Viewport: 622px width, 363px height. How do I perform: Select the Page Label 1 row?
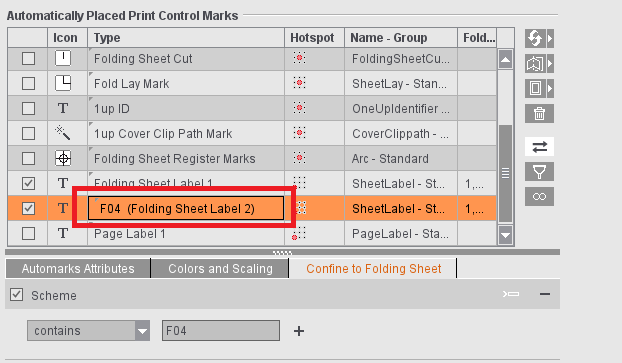[252, 234]
